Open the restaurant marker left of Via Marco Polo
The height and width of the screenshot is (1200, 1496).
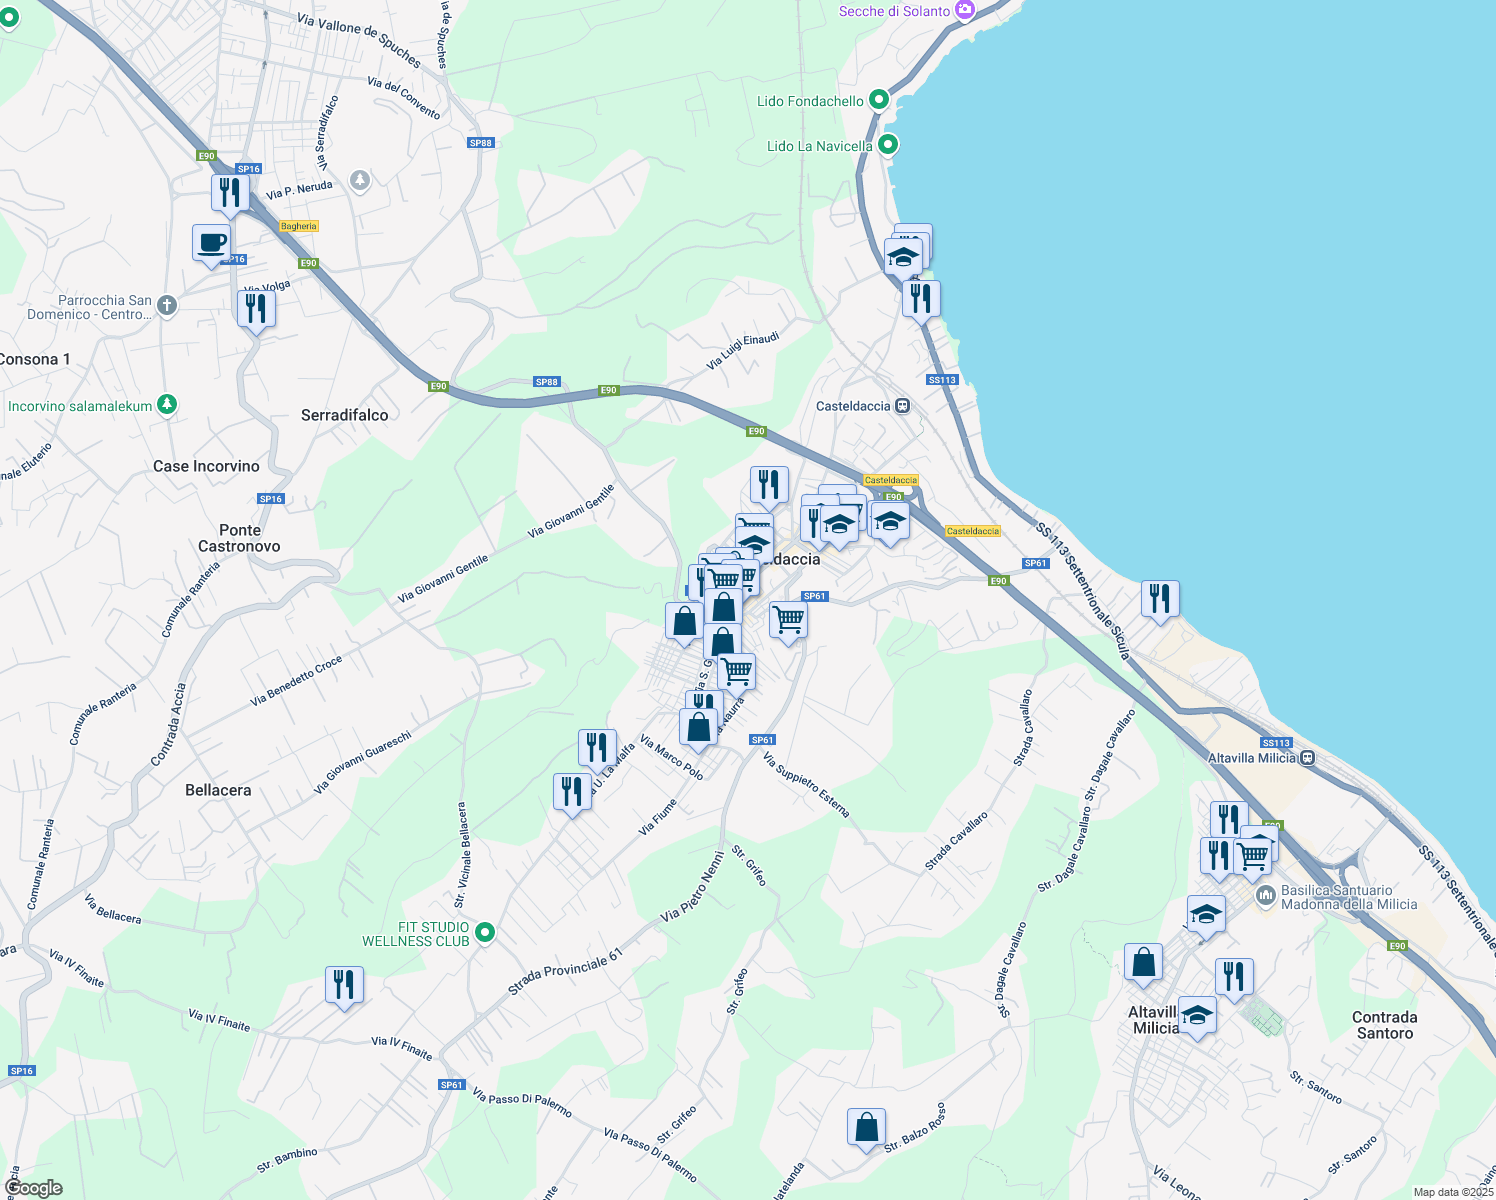click(x=597, y=749)
